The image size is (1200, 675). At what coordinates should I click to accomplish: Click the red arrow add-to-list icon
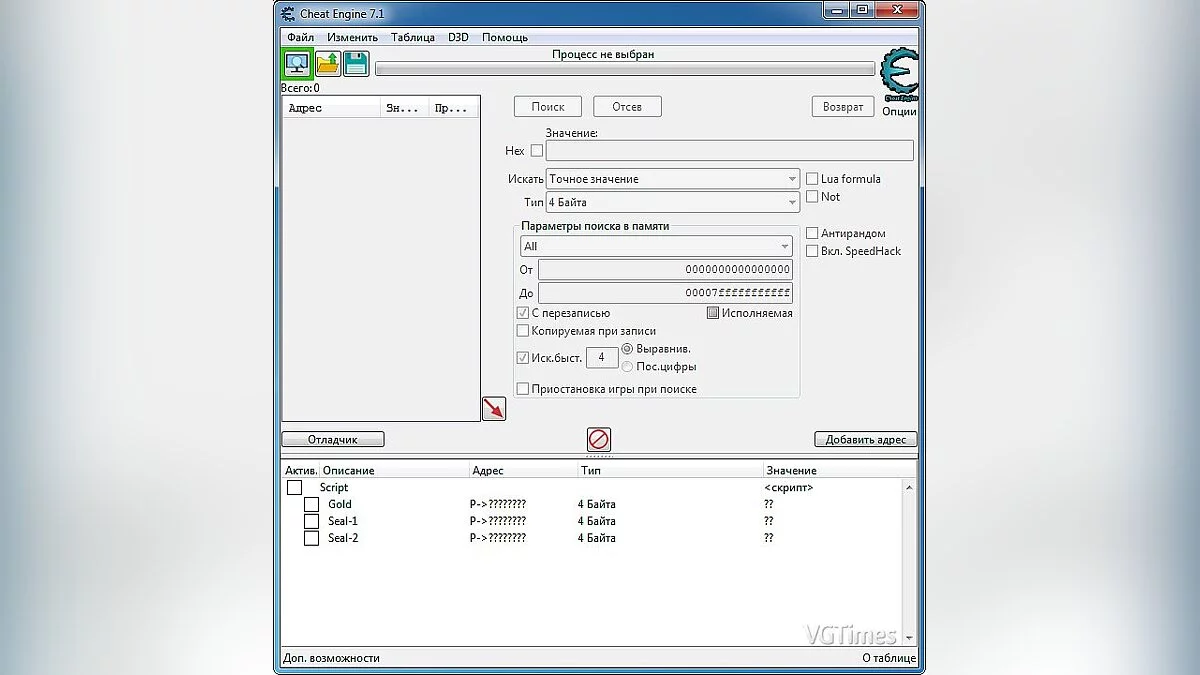pos(494,408)
